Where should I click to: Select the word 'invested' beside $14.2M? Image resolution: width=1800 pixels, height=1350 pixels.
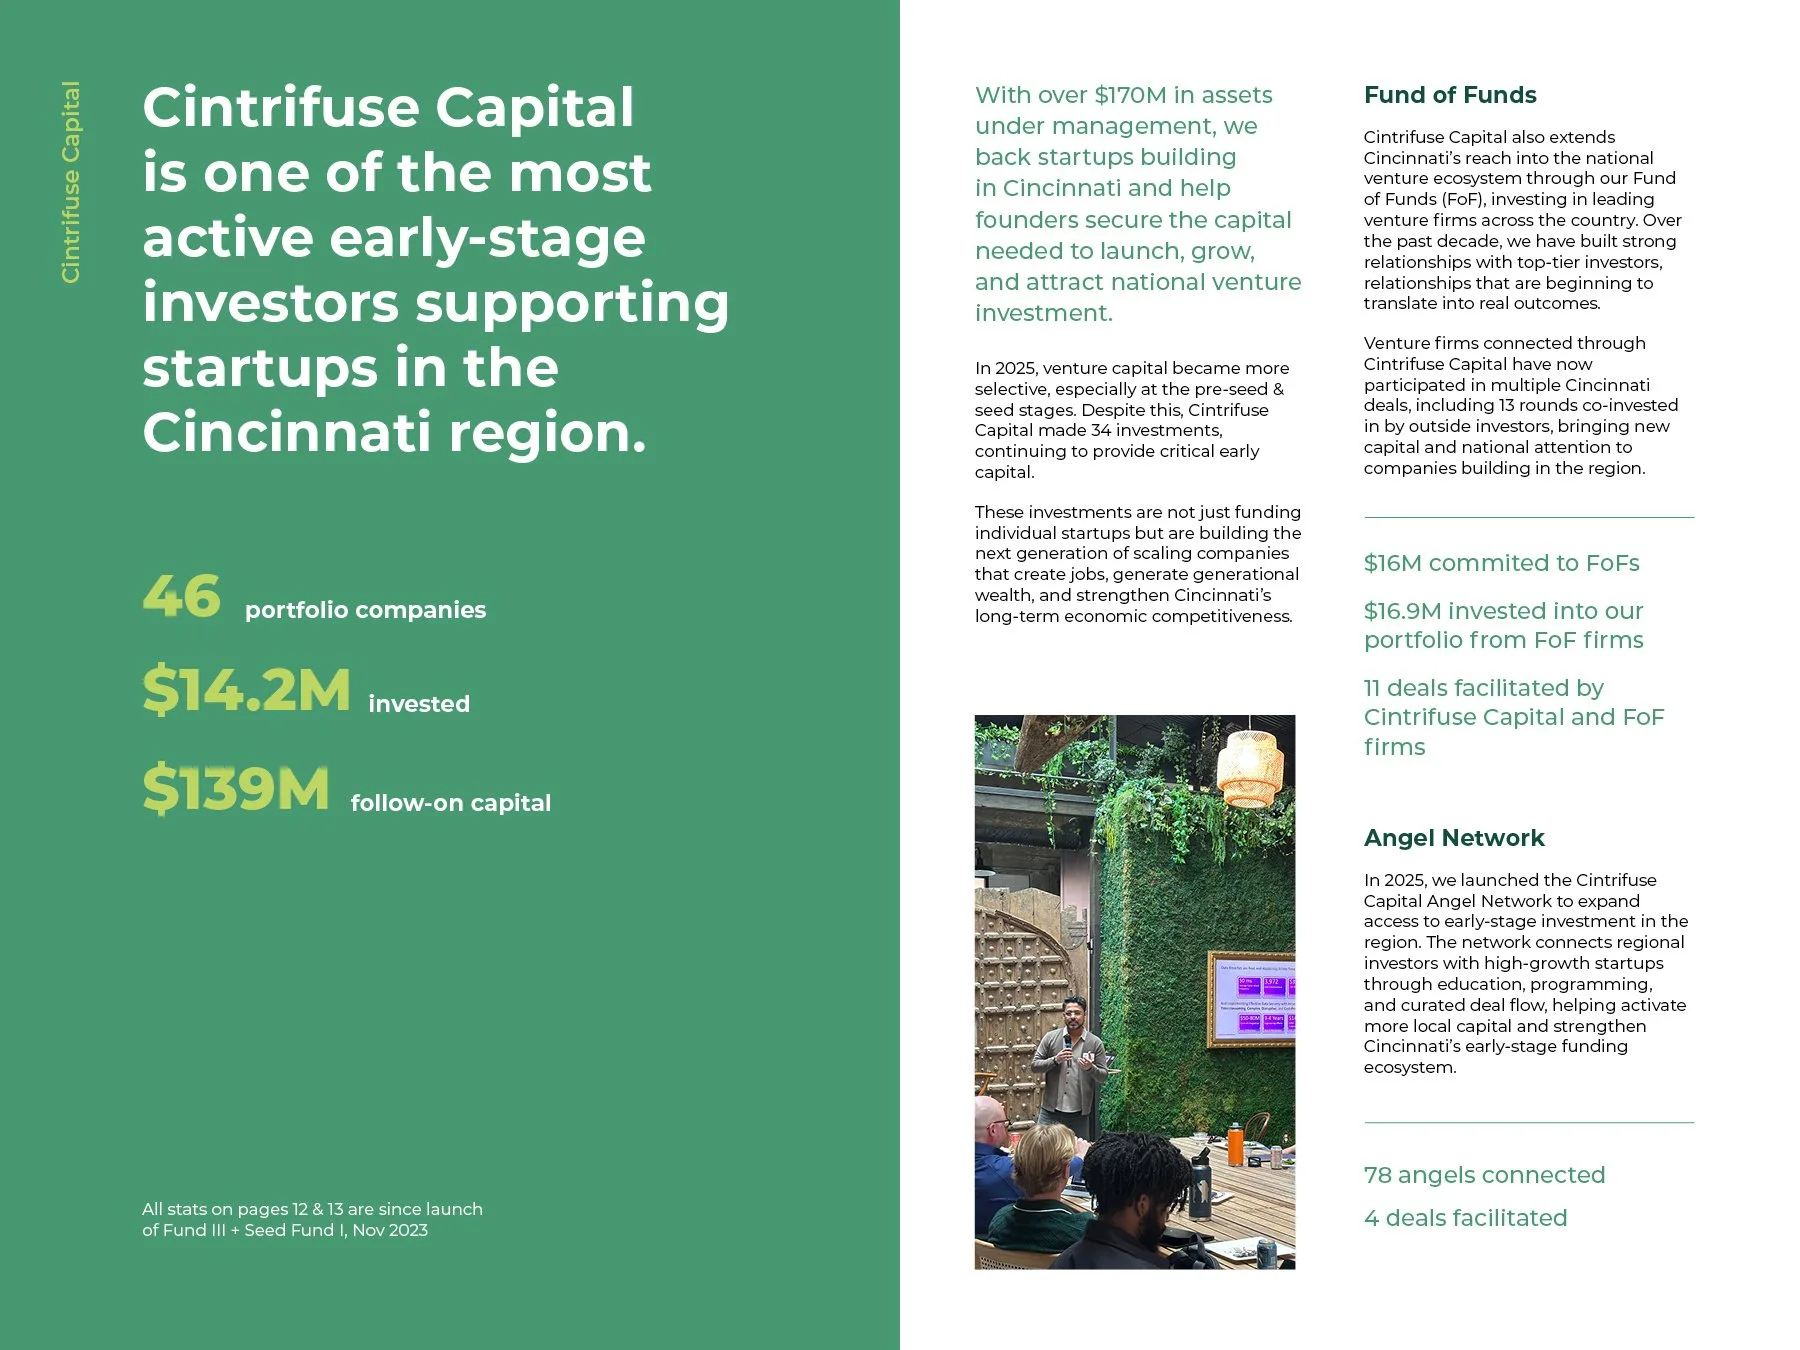point(419,704)
